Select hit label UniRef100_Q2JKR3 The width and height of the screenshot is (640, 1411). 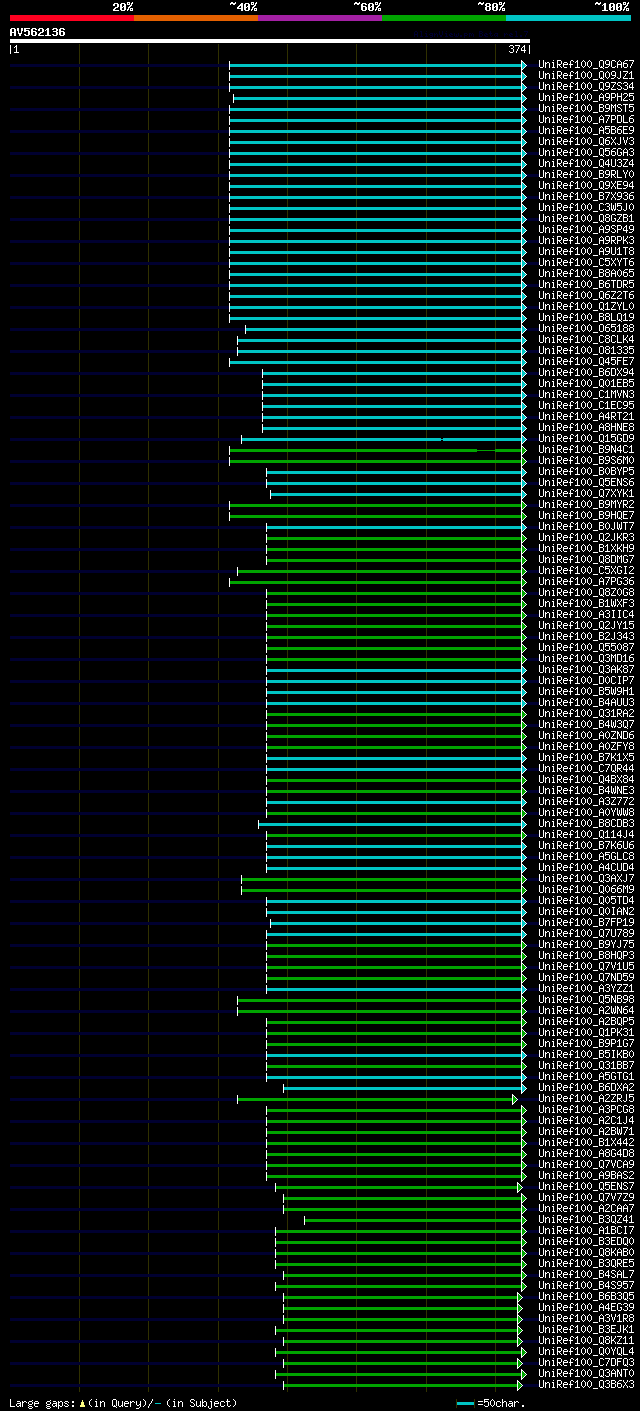click(x=586, y=537)
